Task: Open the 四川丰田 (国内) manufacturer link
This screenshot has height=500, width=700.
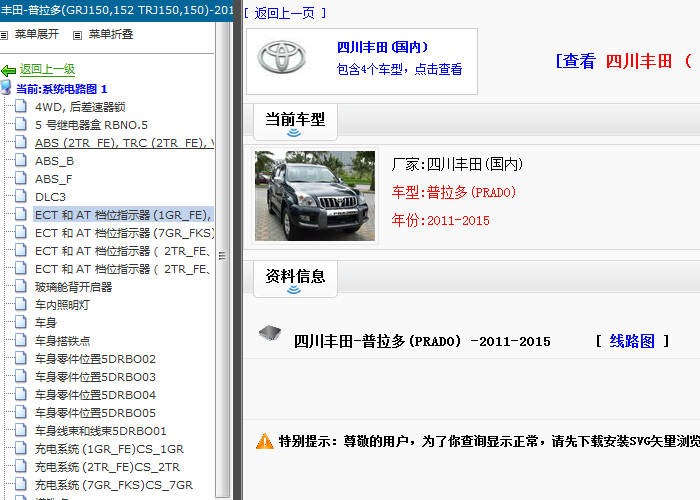Action: (x=383, y=47)
